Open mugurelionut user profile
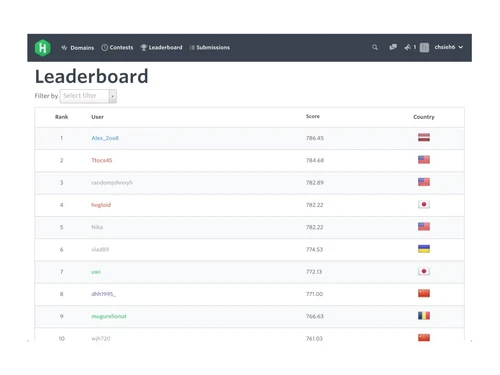The width and height of the screenshot is (500, 375). pos(109,316)
